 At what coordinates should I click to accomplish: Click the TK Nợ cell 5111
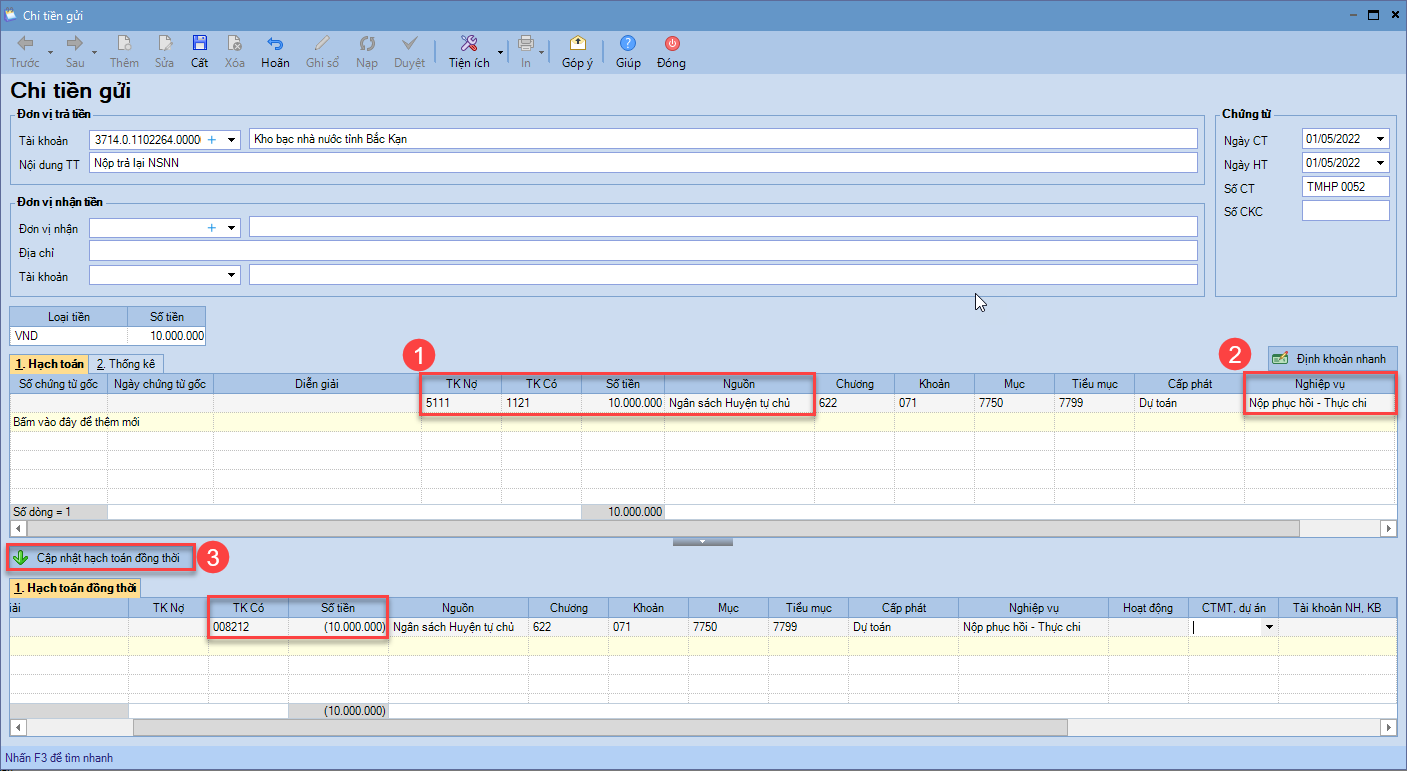[x=461, y=403]
